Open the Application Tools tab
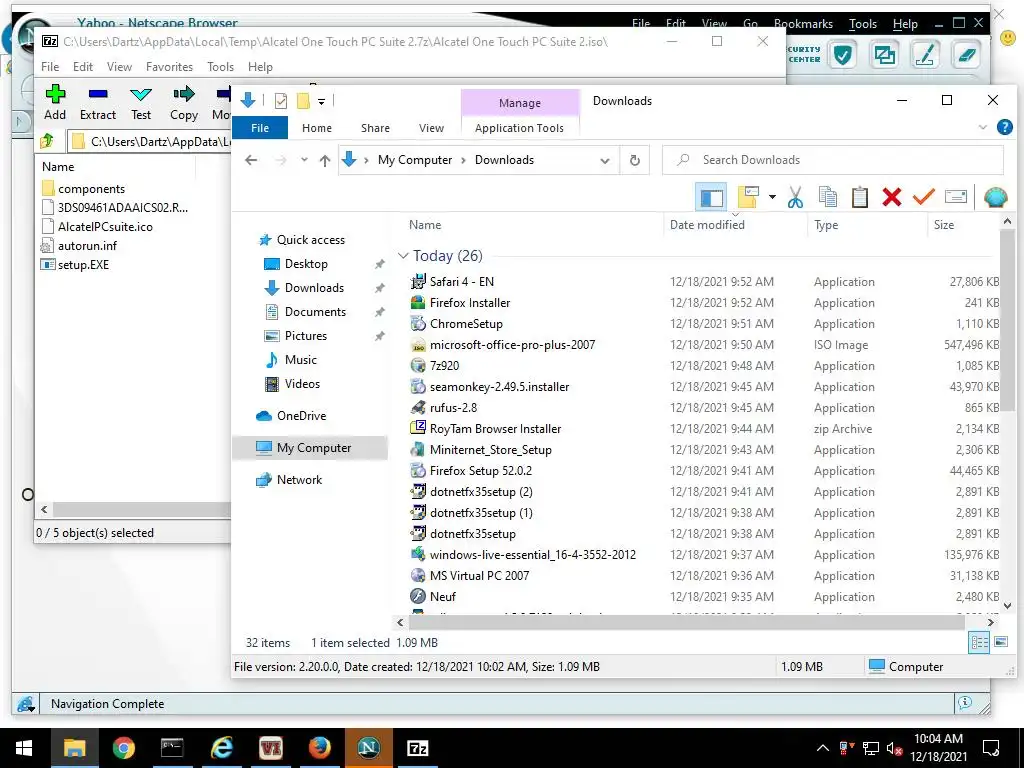The width and height of the screenshot is (1024, 768). pos(519,128)
